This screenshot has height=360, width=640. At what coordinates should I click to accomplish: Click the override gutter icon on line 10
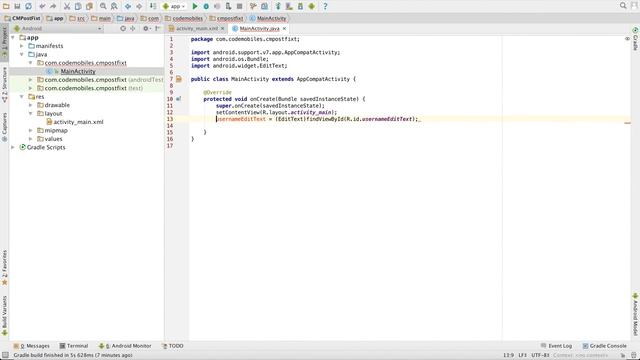point(178,99)
